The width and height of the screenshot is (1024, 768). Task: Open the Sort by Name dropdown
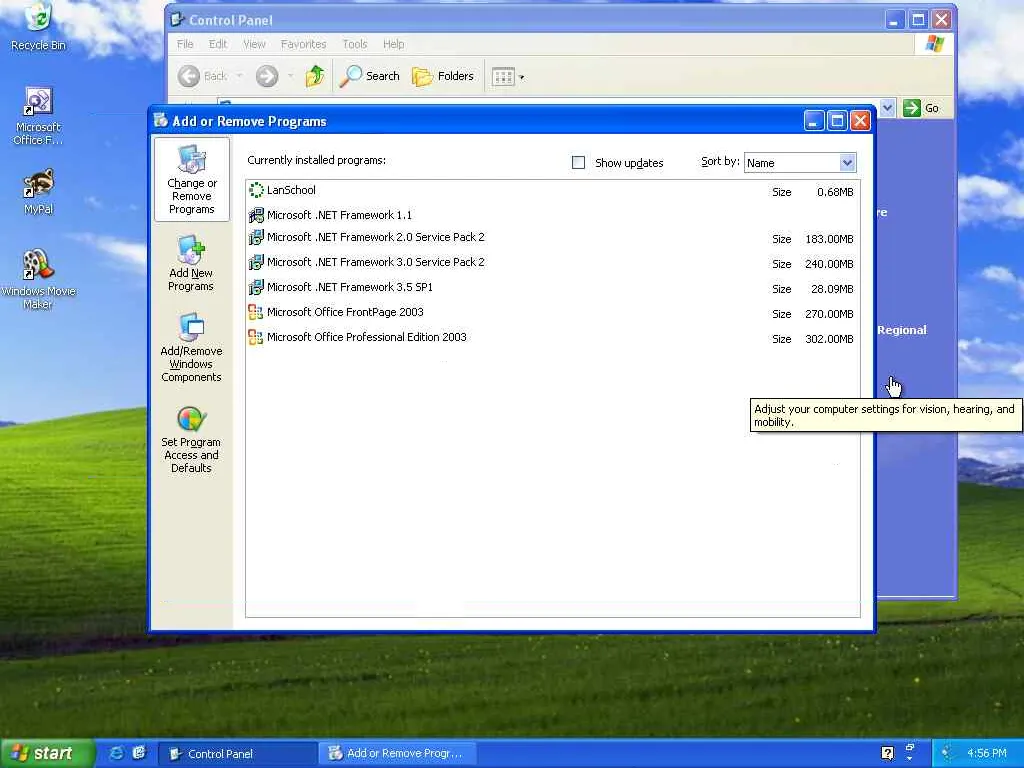click(x=799, y=163)
